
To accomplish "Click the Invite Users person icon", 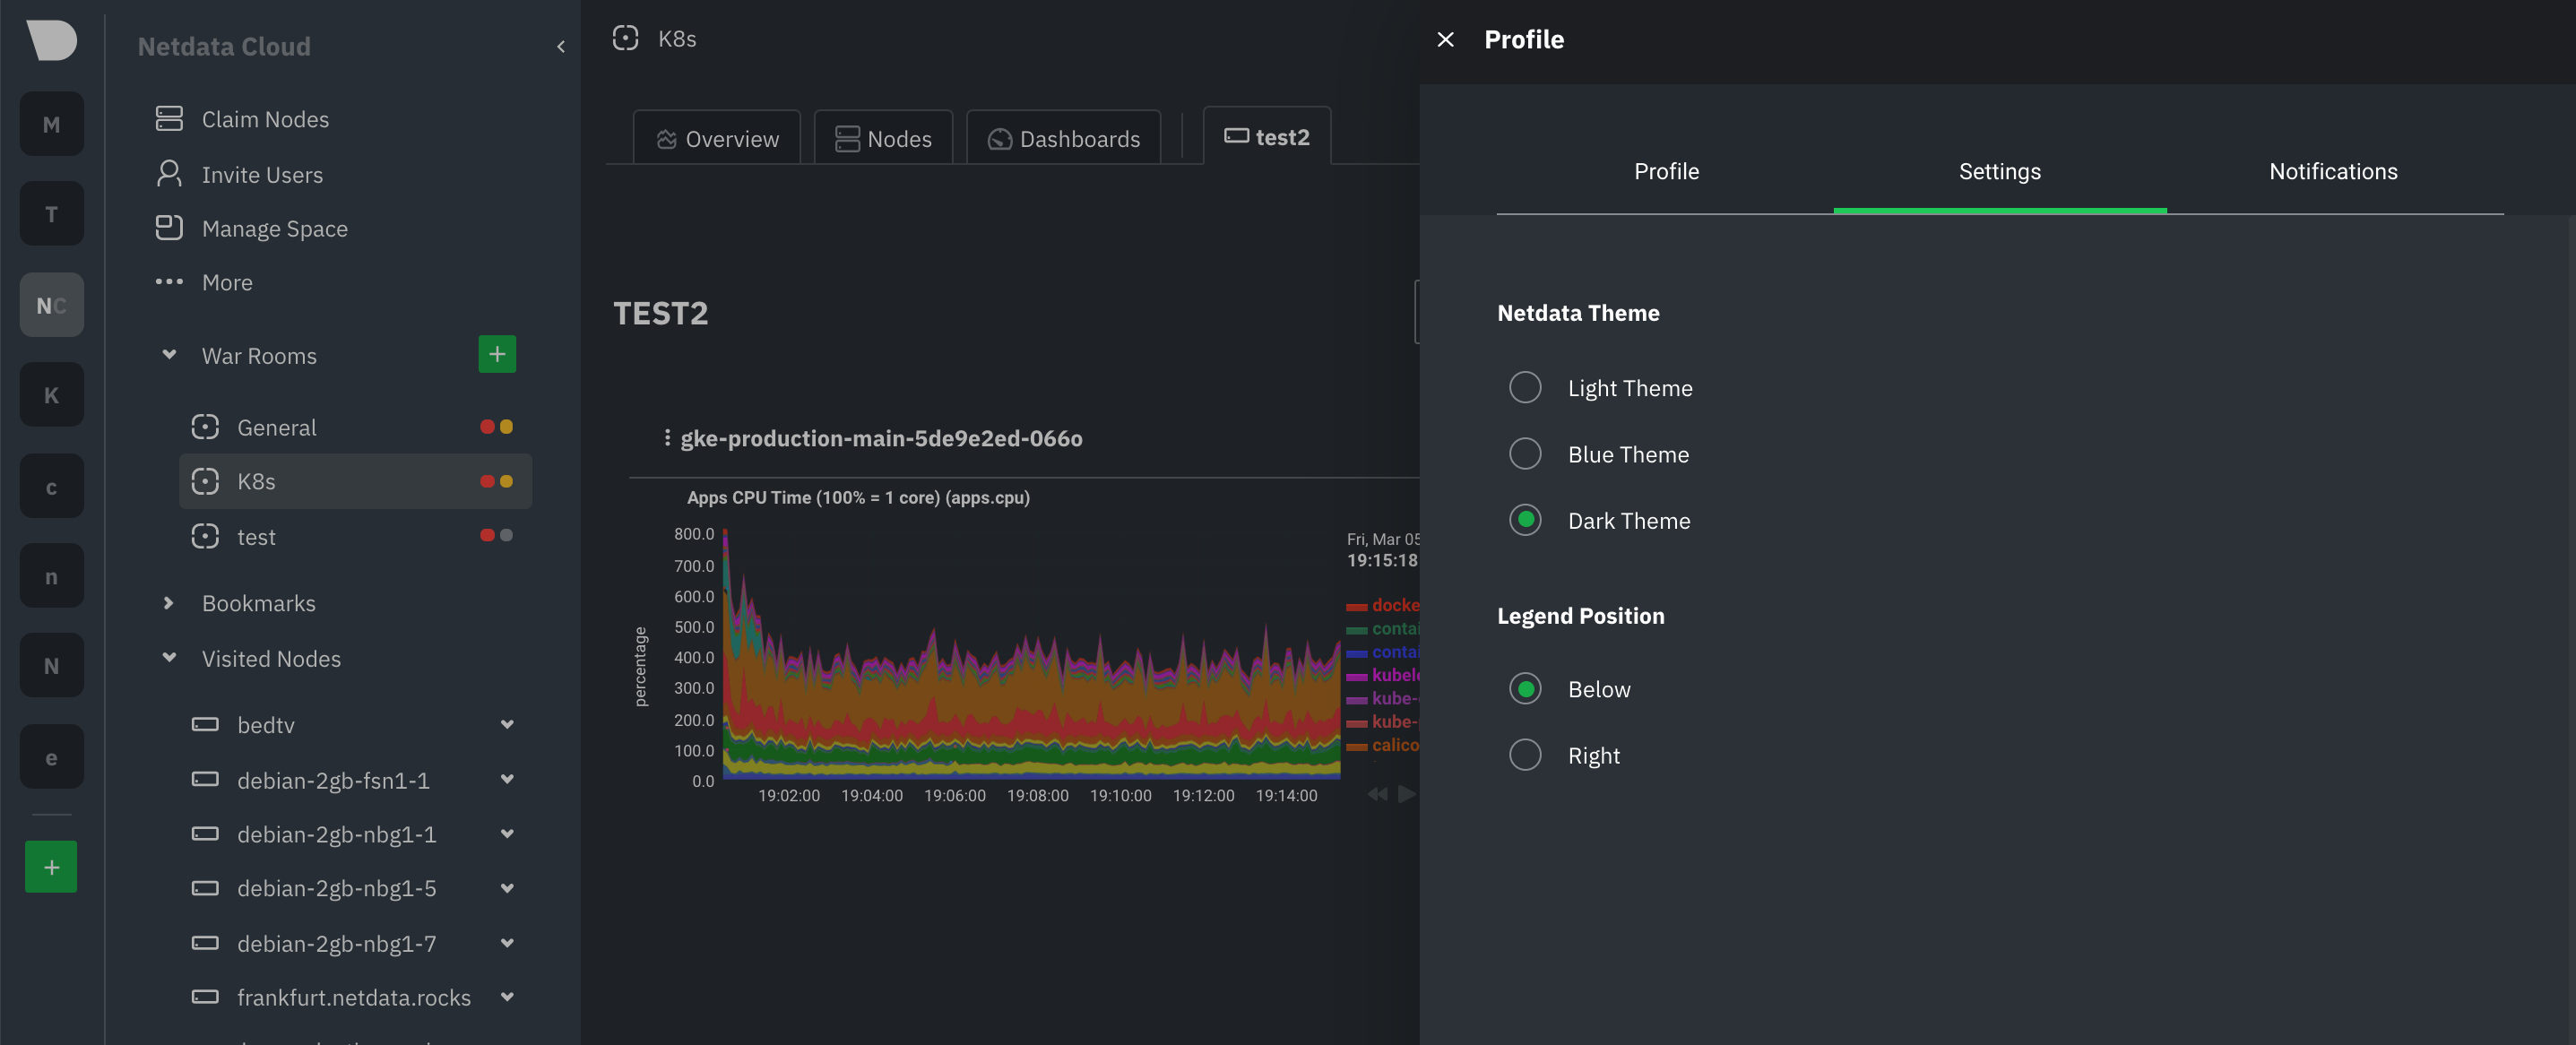I will 169,173.
